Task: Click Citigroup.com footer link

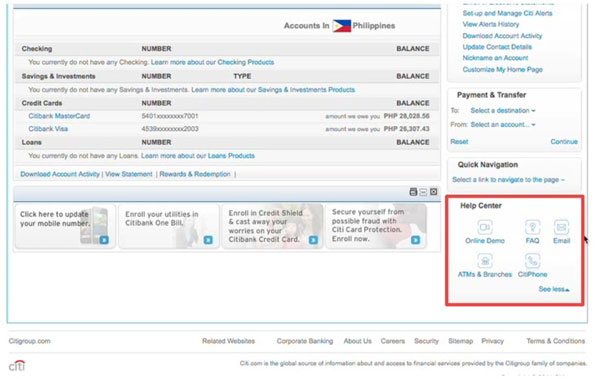Action: pyautogui.click(x=29, y=341)
